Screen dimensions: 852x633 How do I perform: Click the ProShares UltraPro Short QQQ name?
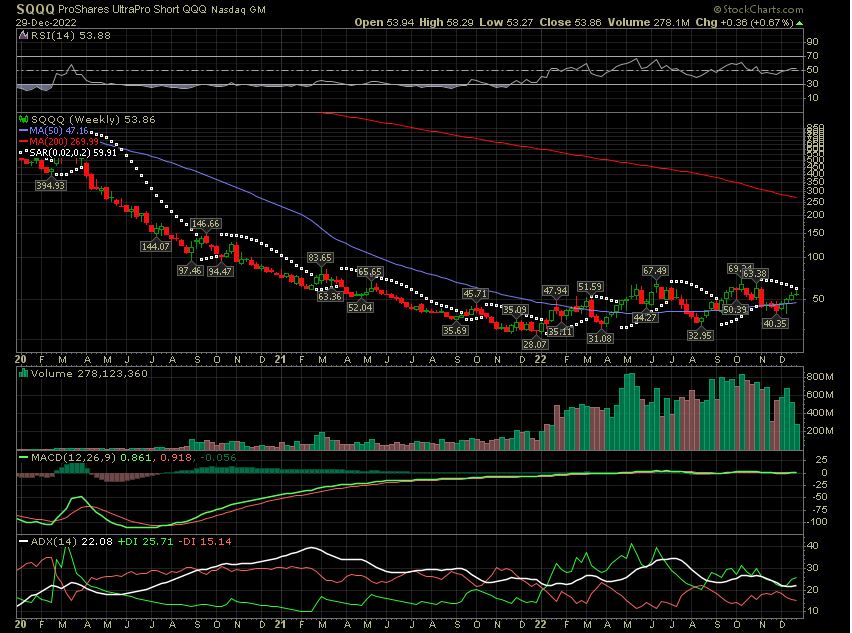132,9
